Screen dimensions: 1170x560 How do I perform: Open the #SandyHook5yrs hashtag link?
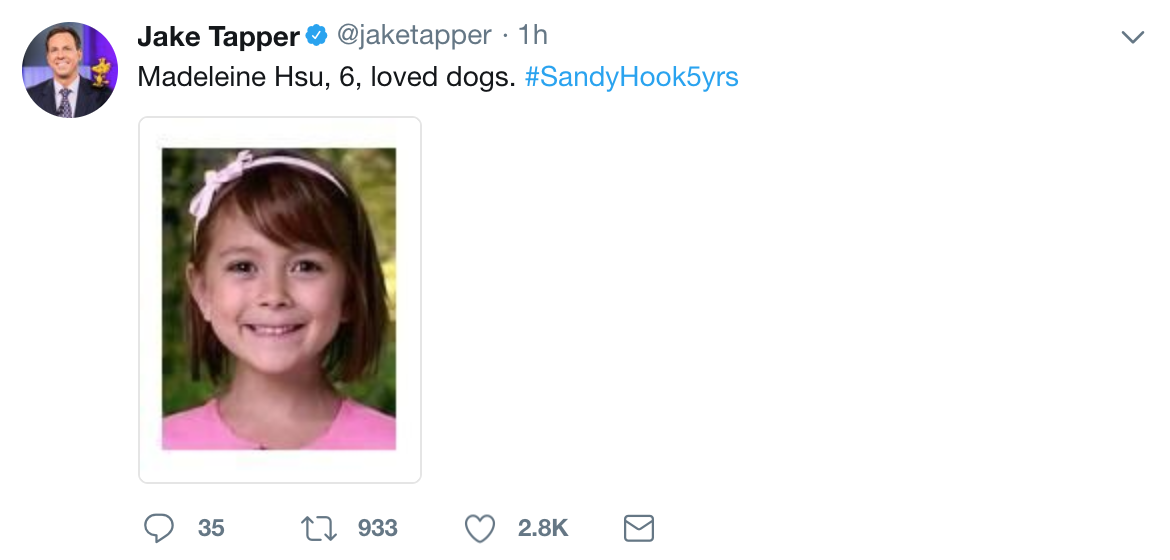coord(631,77)
